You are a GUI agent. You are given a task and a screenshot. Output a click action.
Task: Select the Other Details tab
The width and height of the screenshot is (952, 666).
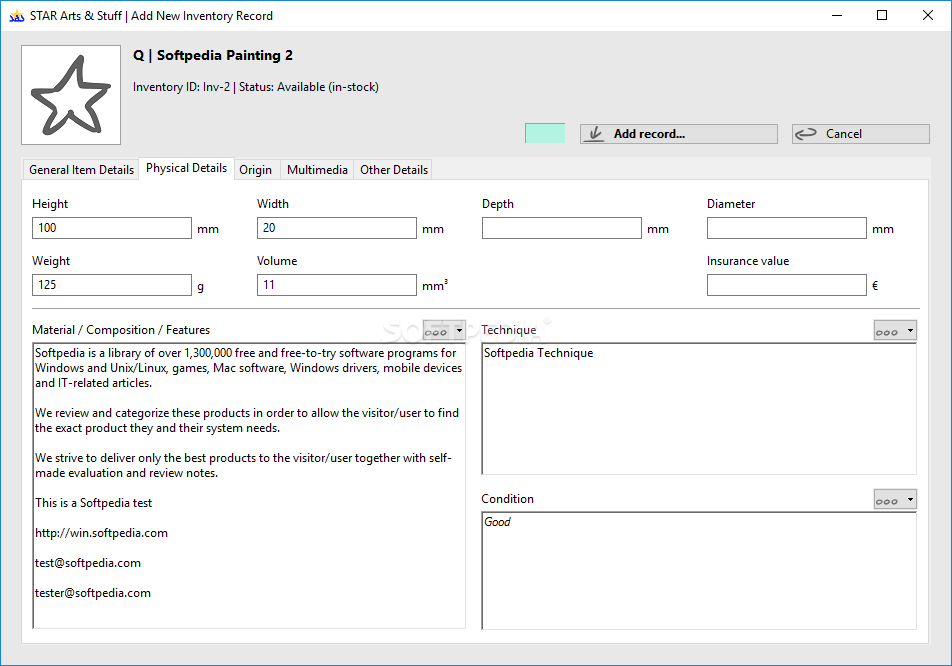(394, 170)
